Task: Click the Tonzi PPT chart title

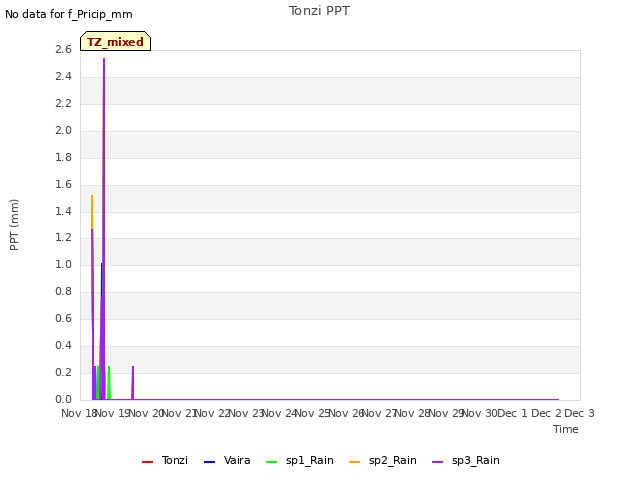Action: (319, 11)
